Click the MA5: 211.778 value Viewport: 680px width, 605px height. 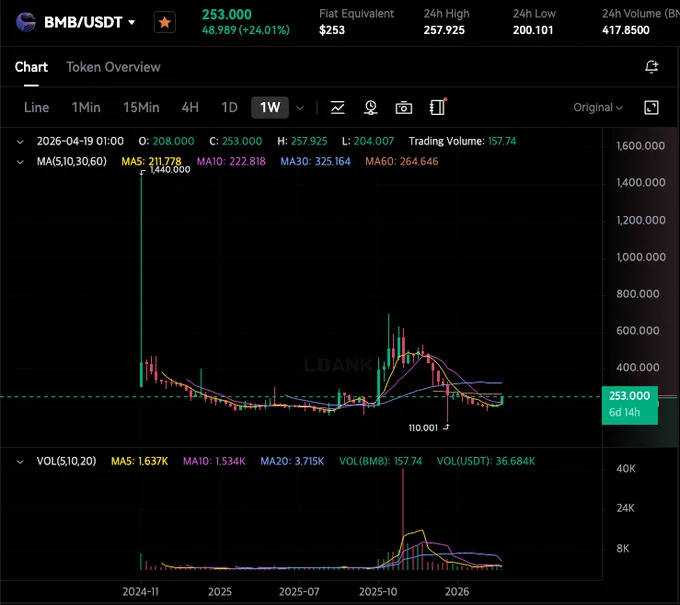click(x=151, y=161)
